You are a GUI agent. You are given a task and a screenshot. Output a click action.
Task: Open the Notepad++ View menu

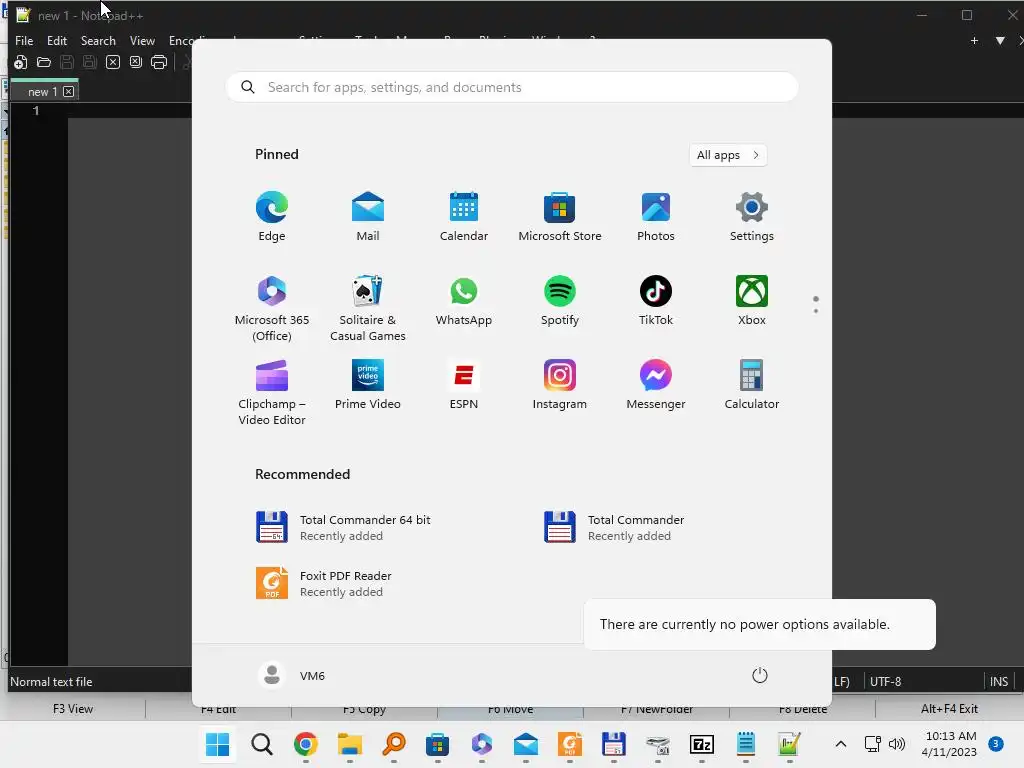pyautogui.click(x=142, y=40)
